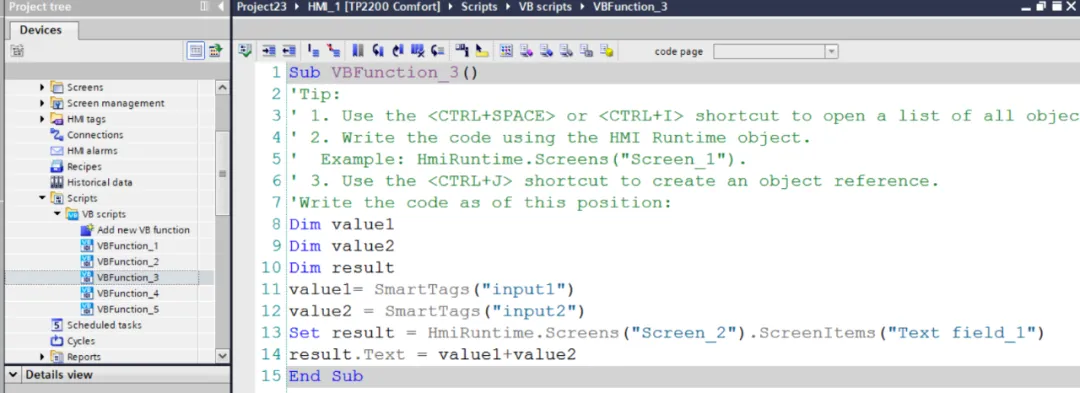Click the colored grid icon in script toolbar

(506, 50)
